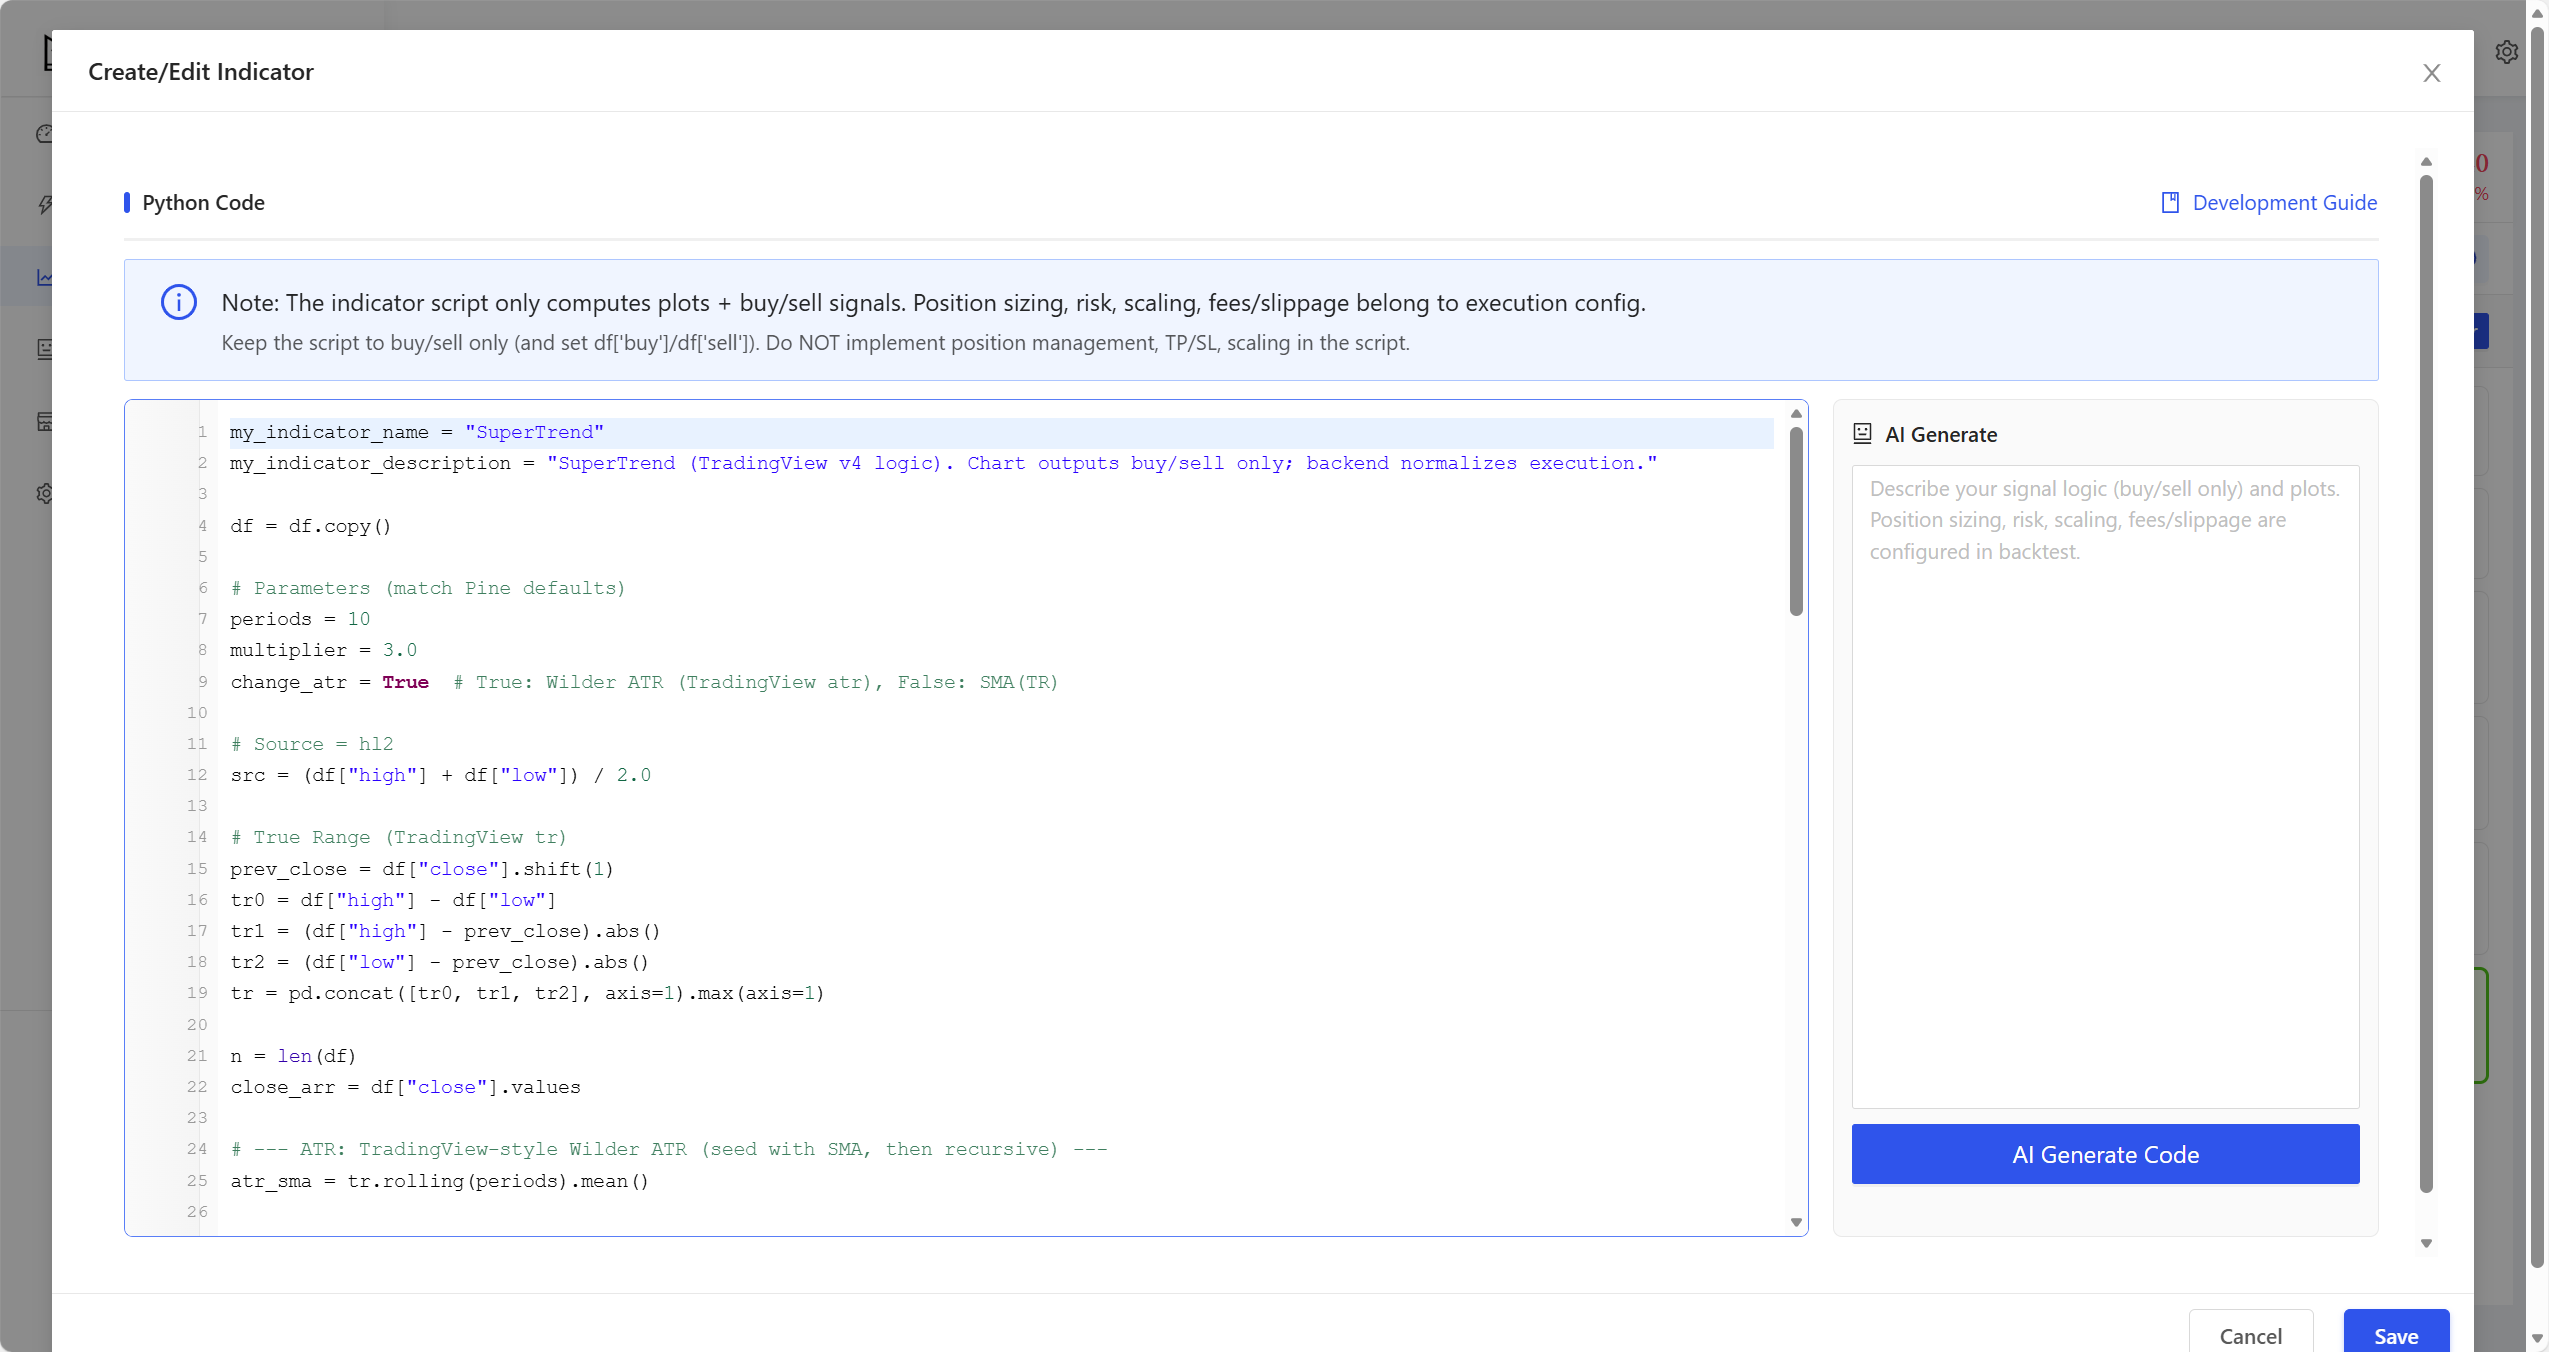Click the atr_sma rolling mean line
The image size is (2549, 1352).
[440, 1181]
